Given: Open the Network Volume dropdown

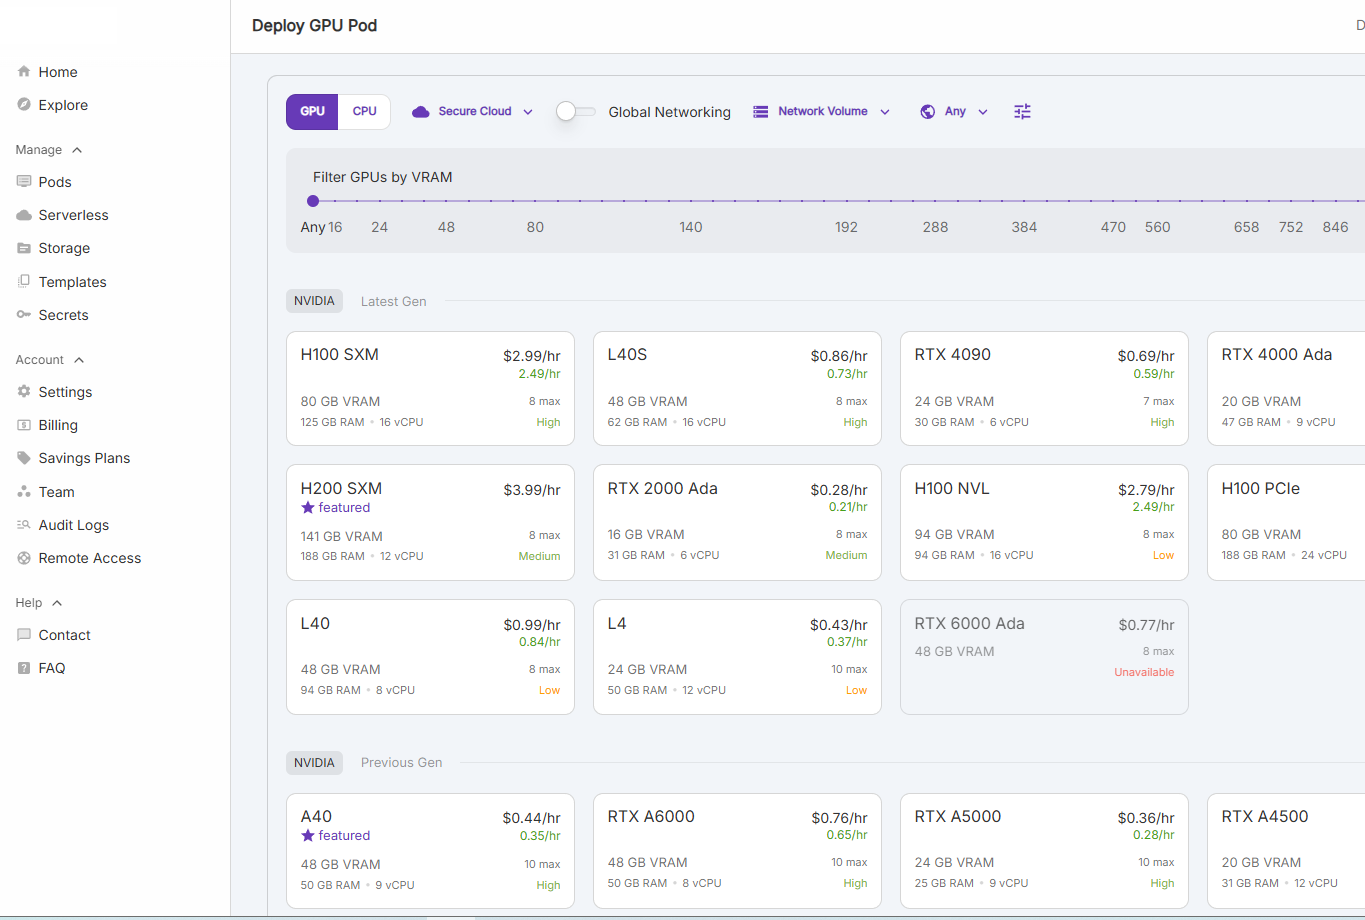Looking at the screenshot, I should click(x=822, y=112).
